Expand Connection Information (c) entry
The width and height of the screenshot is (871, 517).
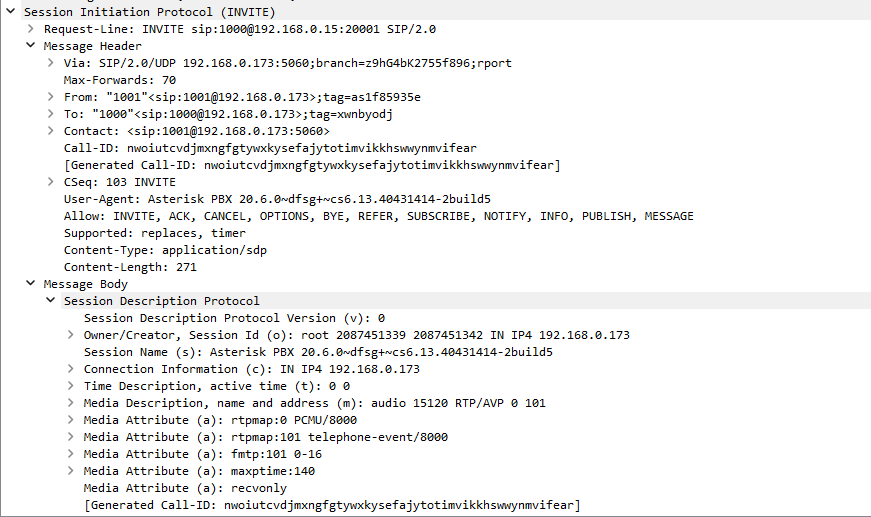71,368
